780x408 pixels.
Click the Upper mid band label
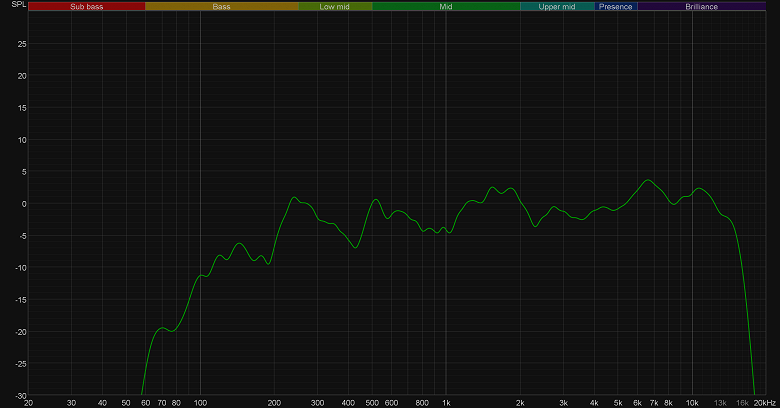click(557, 6)
